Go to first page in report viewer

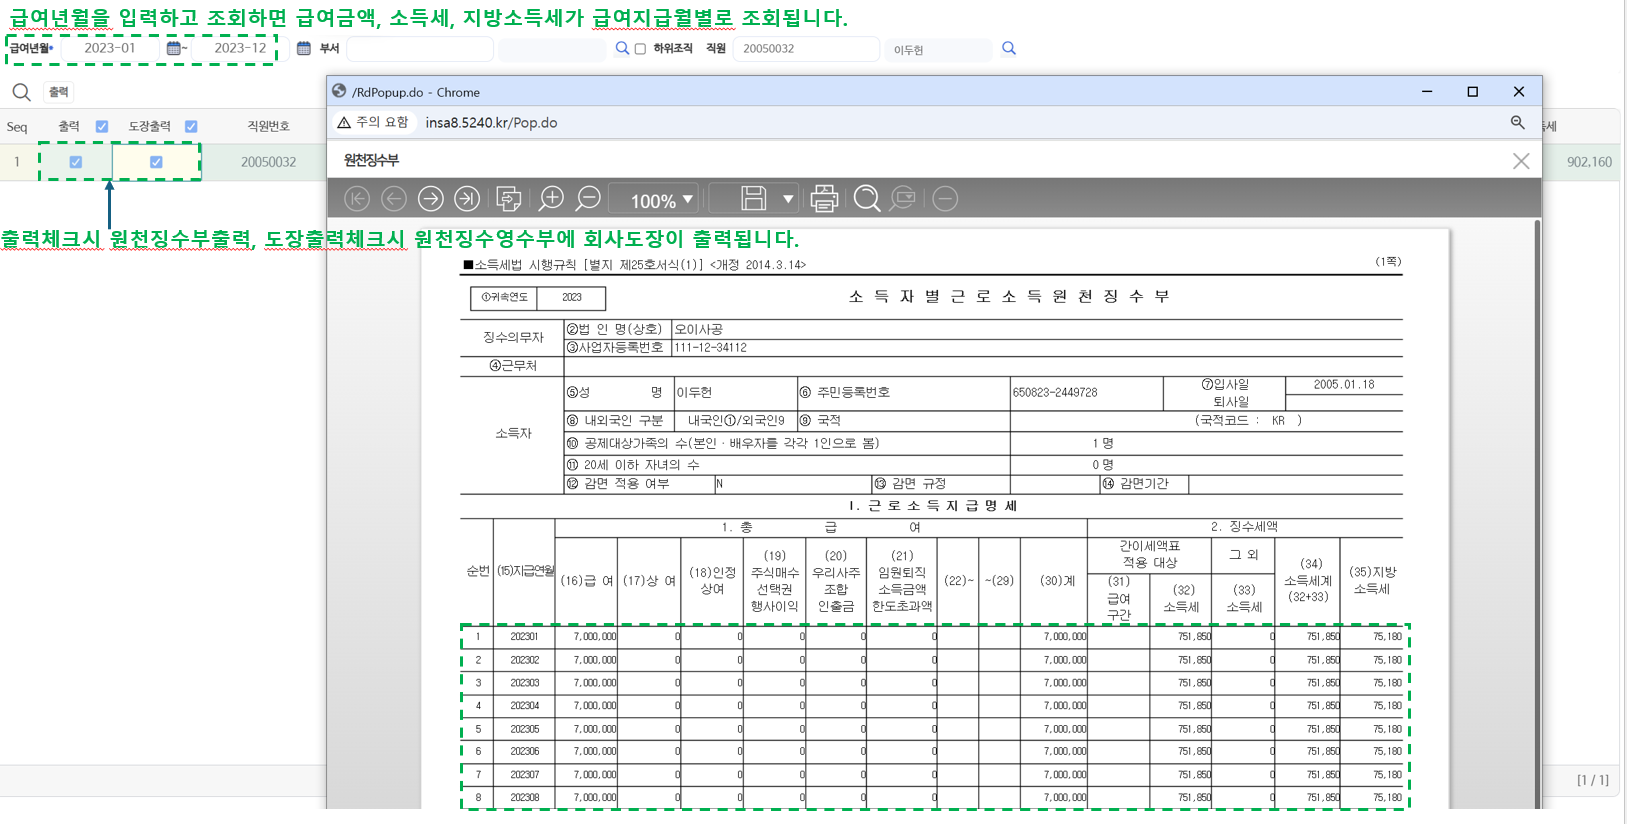357,199
